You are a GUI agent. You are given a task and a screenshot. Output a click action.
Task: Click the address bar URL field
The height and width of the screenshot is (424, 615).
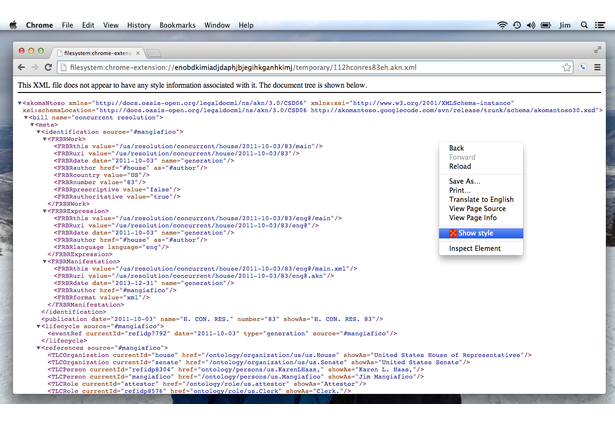[315, 67]
